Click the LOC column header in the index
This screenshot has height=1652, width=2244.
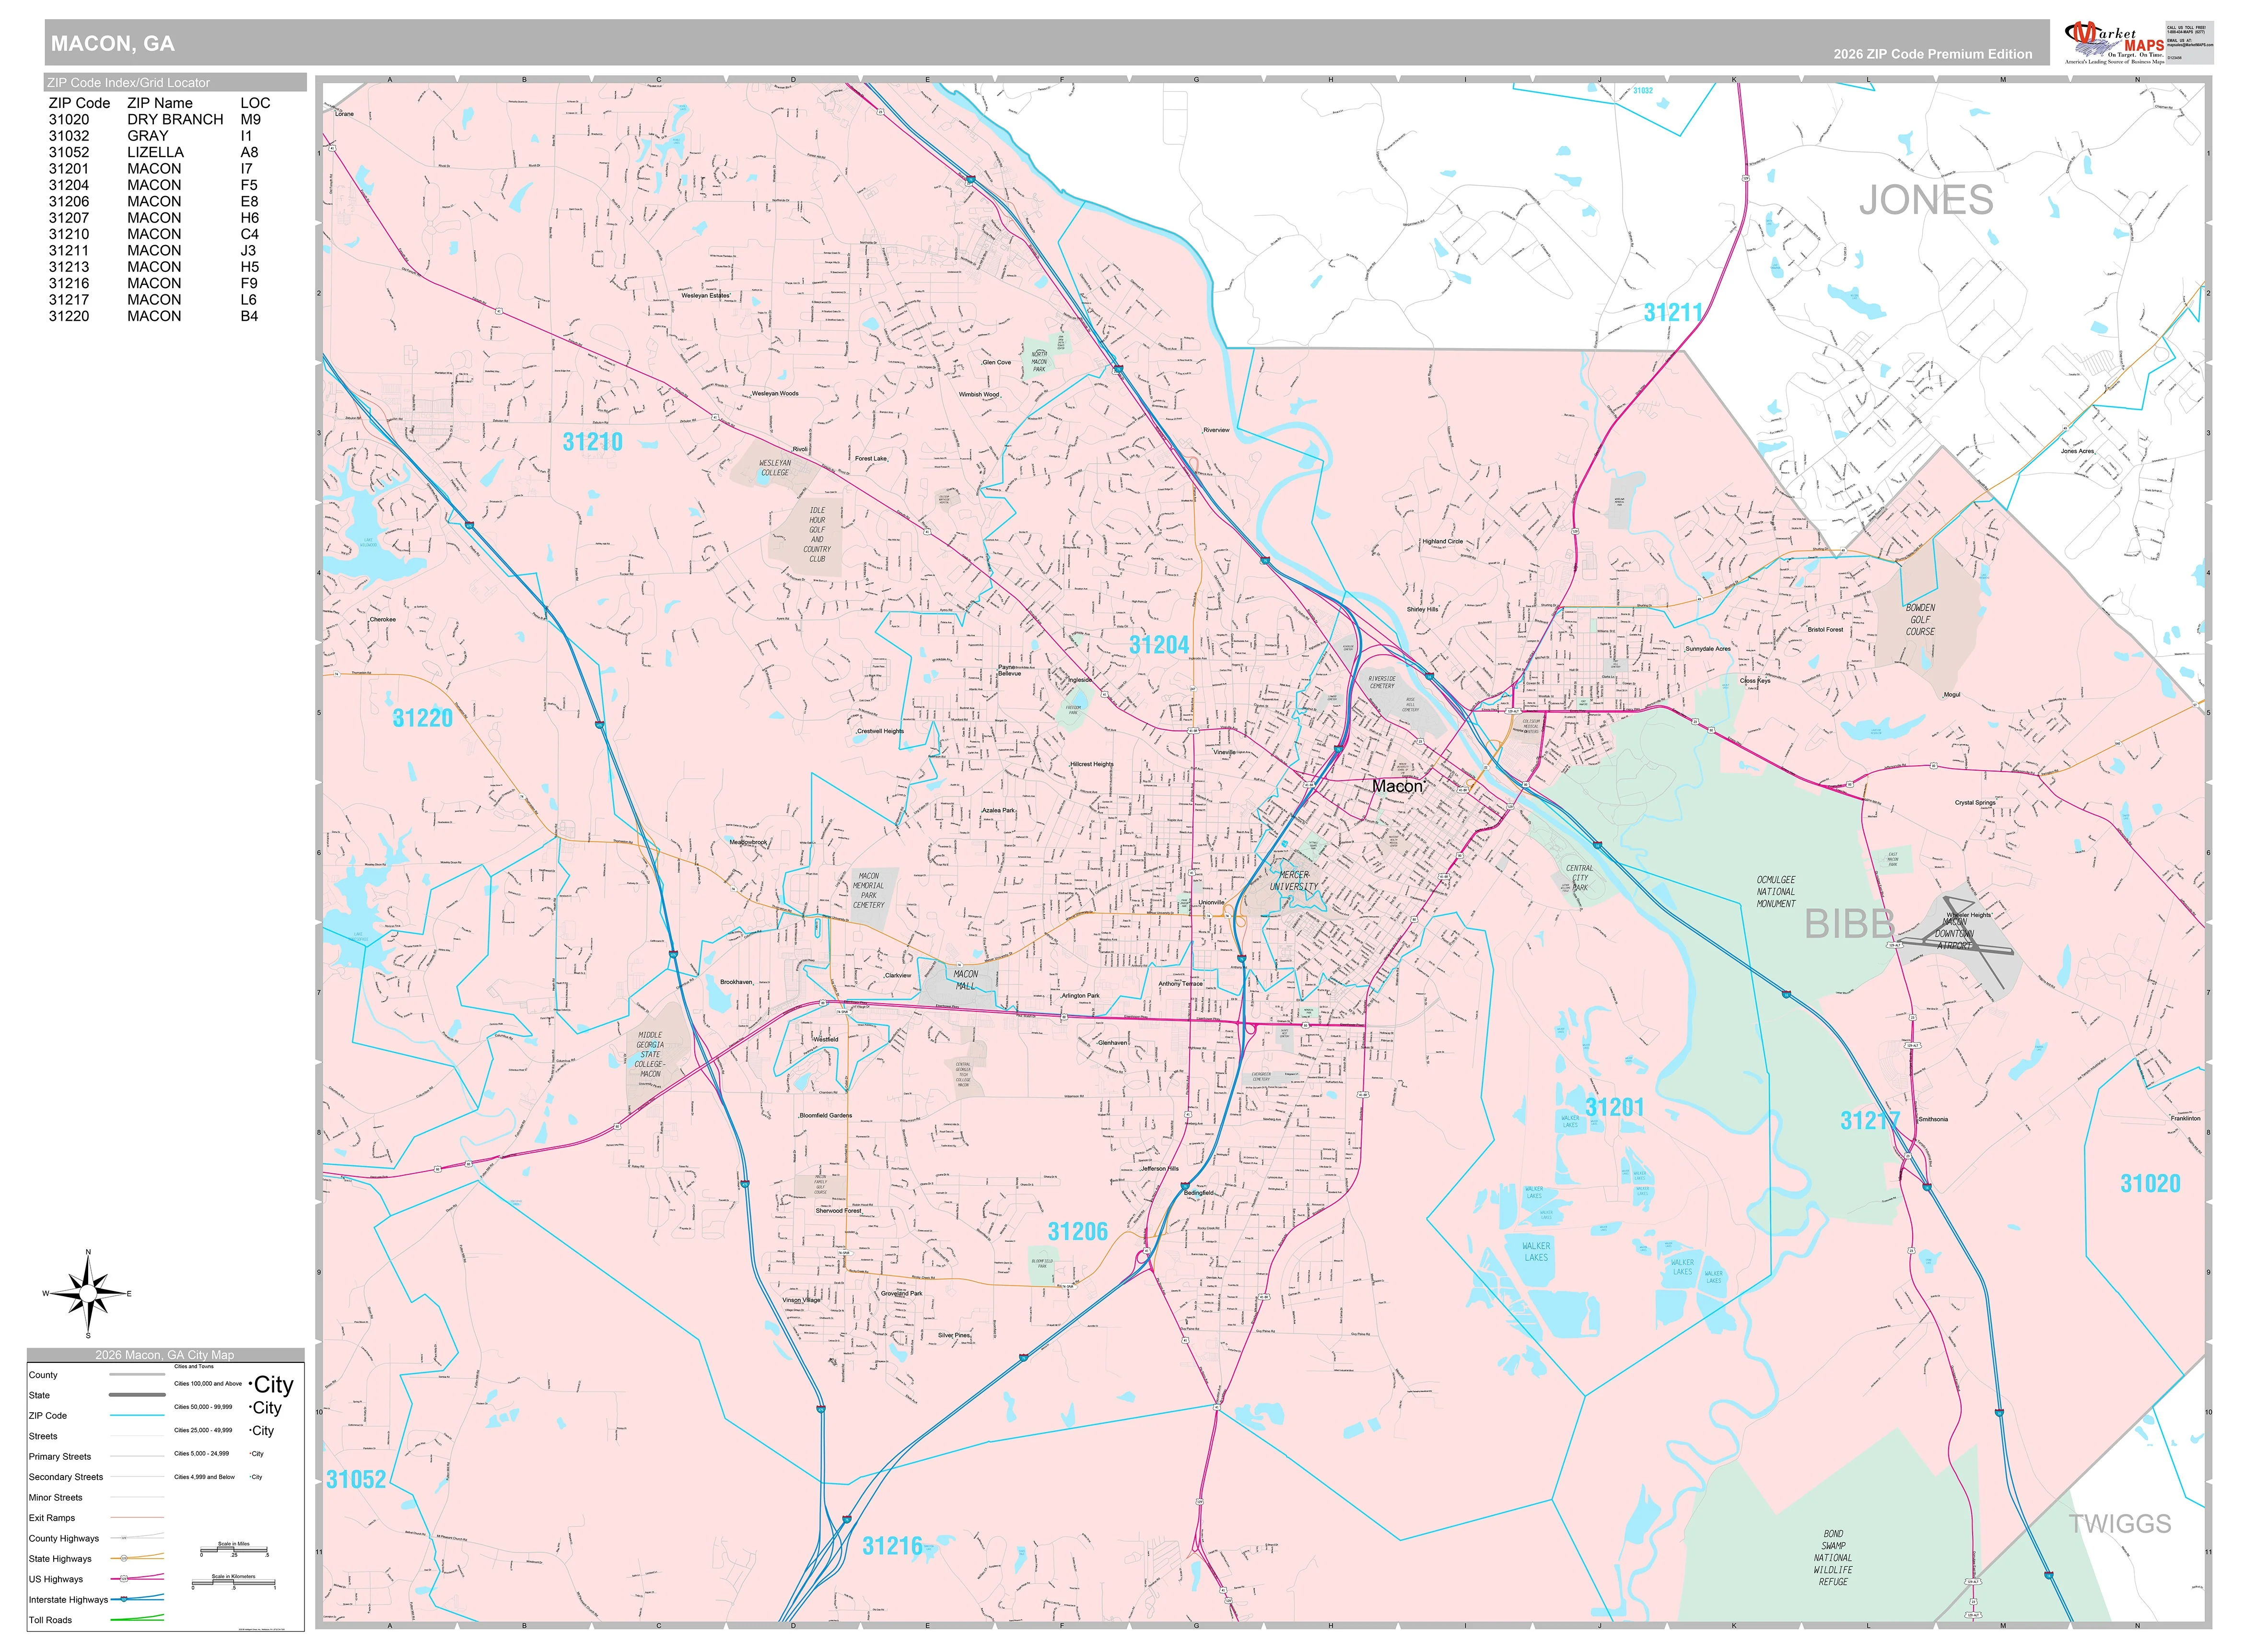click(255, 103)
